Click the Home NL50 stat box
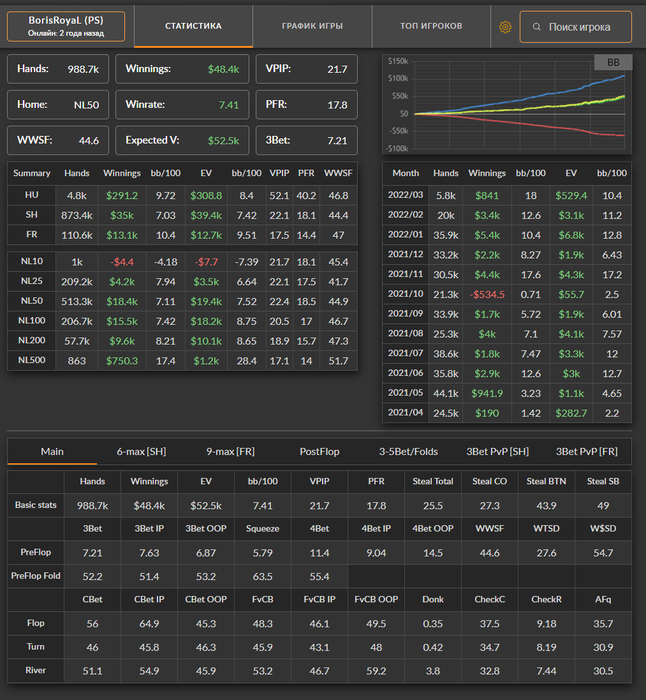Viewport: 646px width, 700px height. click(x=58, y=105)
